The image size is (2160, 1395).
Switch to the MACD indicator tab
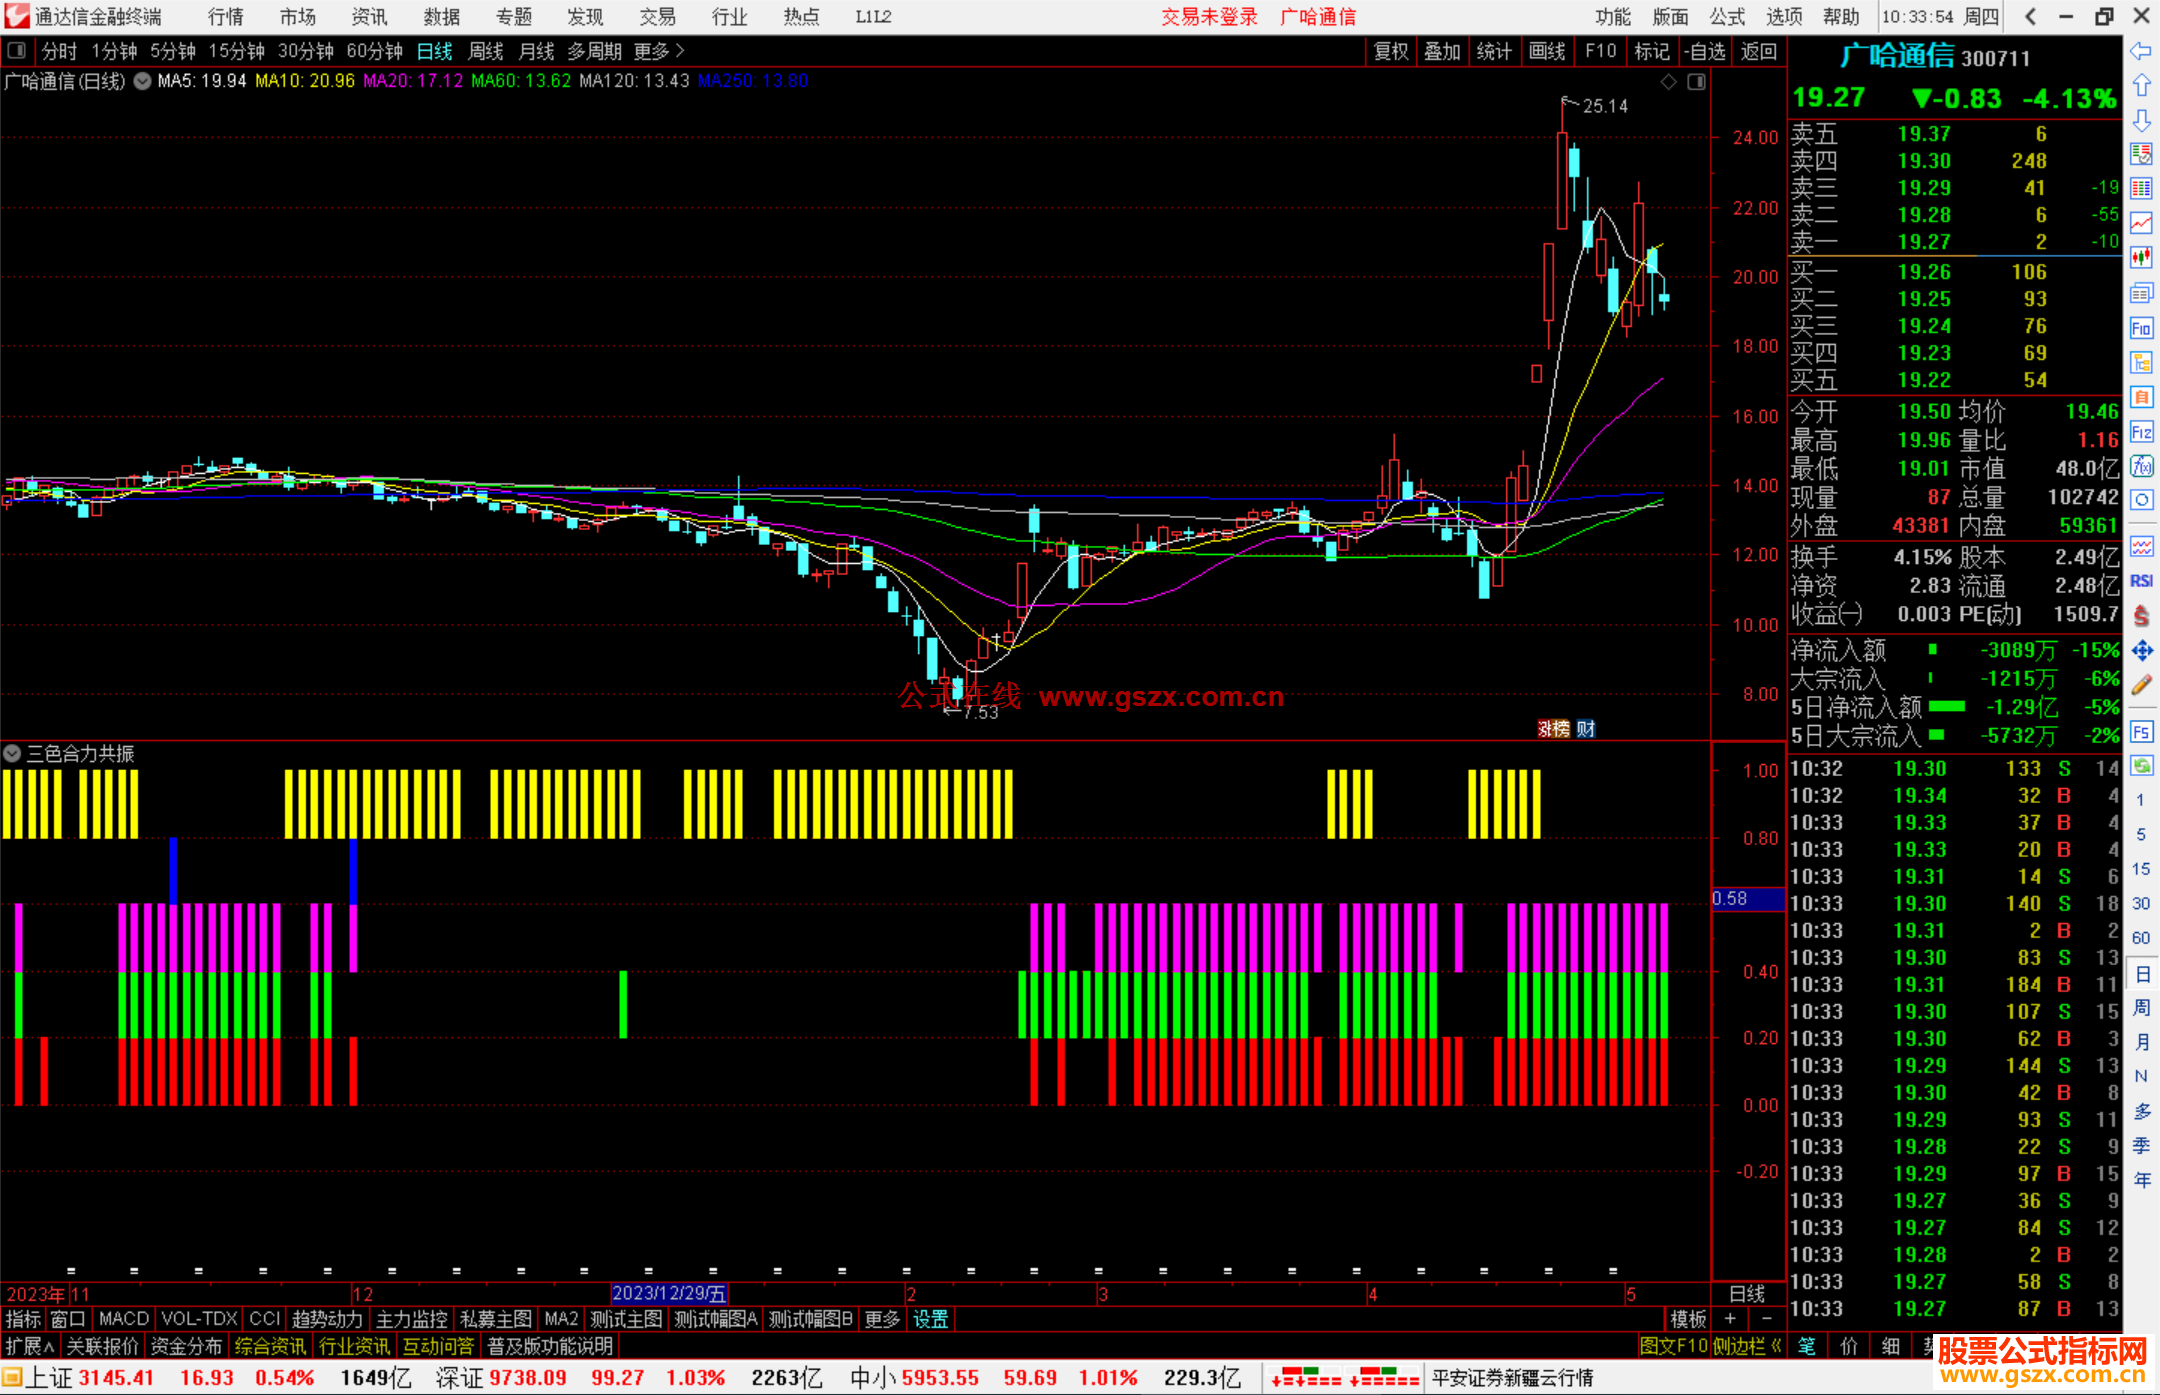[123, 1319]
